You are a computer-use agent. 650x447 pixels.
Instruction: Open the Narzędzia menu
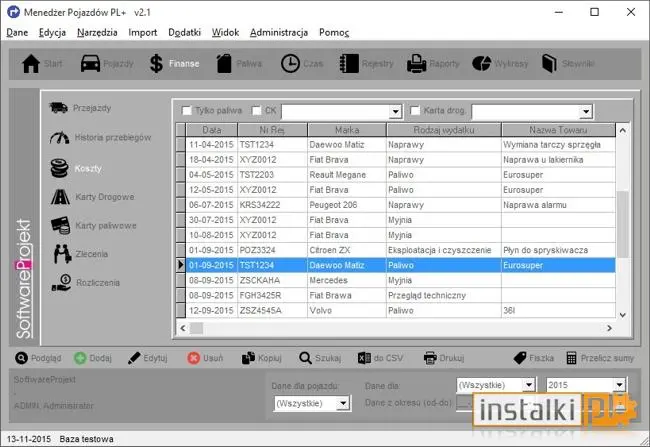click(x=97, y=32)
